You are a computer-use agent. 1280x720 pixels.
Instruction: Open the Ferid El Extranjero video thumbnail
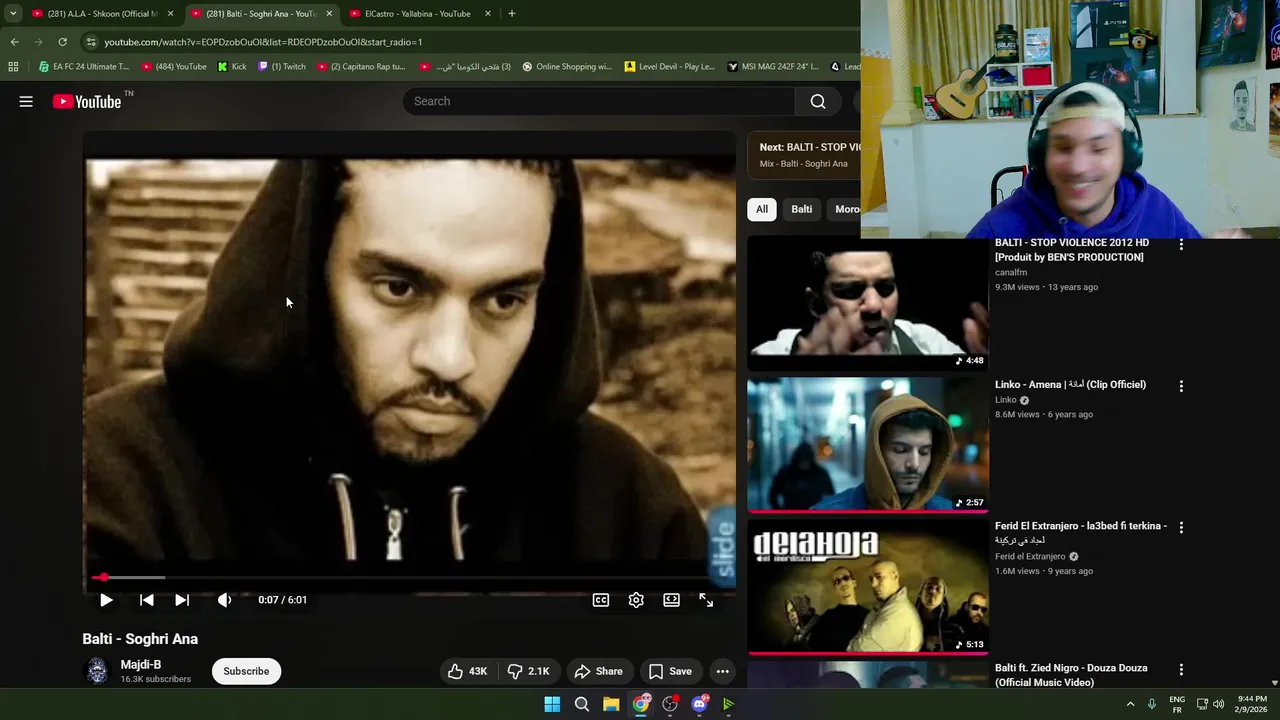coord(867,587)
